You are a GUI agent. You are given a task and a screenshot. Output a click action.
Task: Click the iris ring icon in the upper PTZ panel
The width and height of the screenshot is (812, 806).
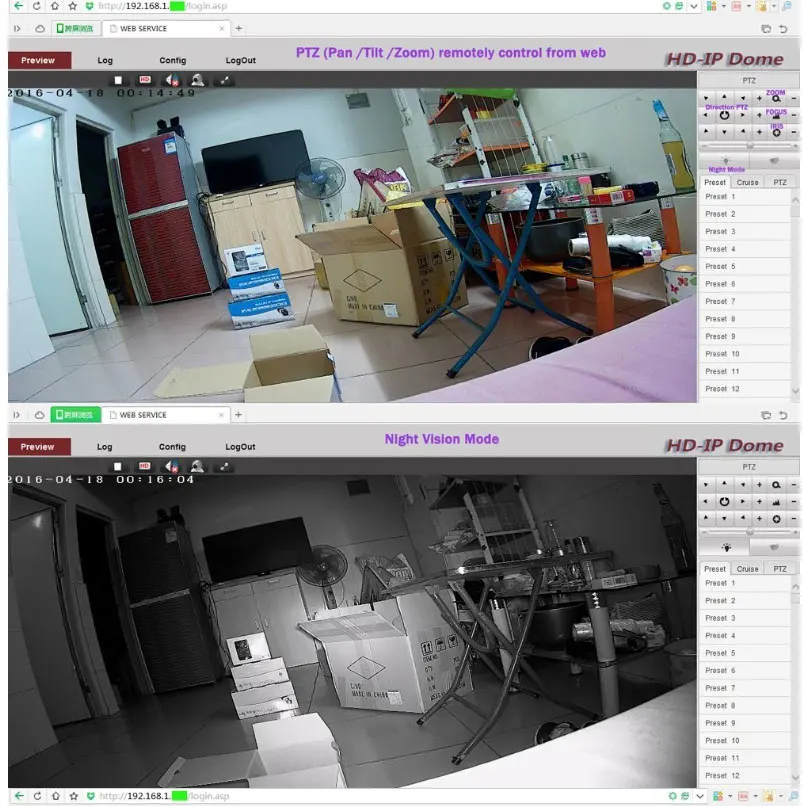tap(776, 133)
